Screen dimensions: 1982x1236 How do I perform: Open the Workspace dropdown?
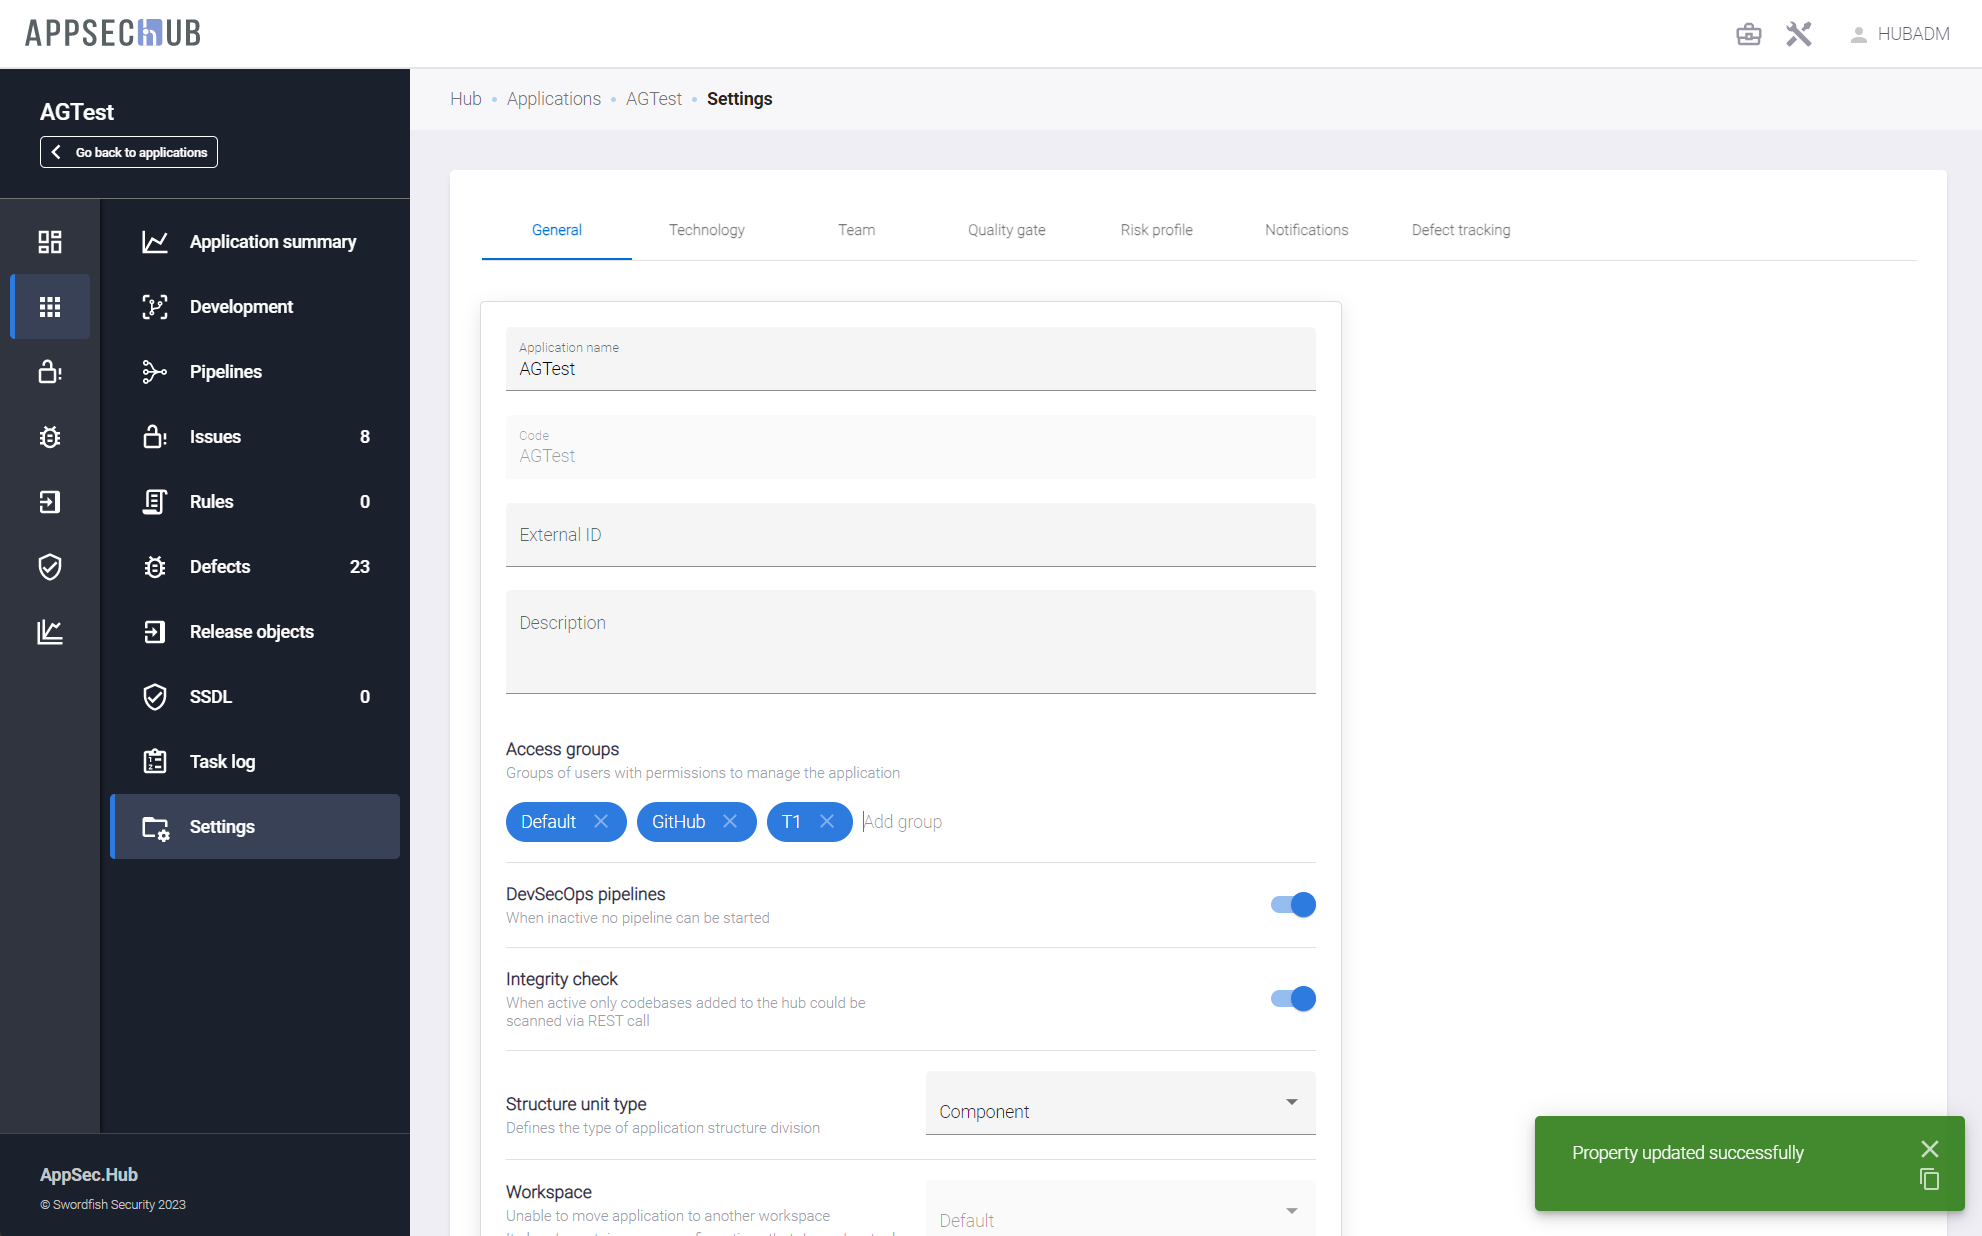click(x=1120, y=1212)
